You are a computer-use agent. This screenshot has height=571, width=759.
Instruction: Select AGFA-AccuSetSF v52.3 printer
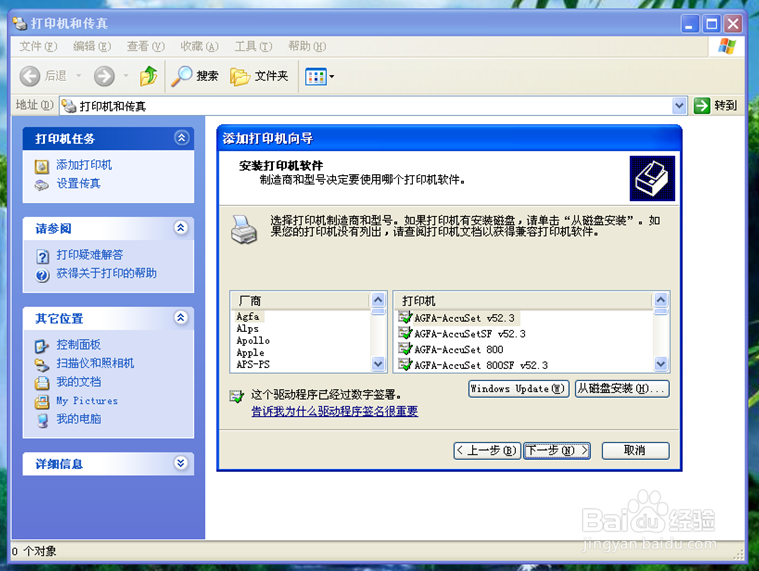pos(462,333)
